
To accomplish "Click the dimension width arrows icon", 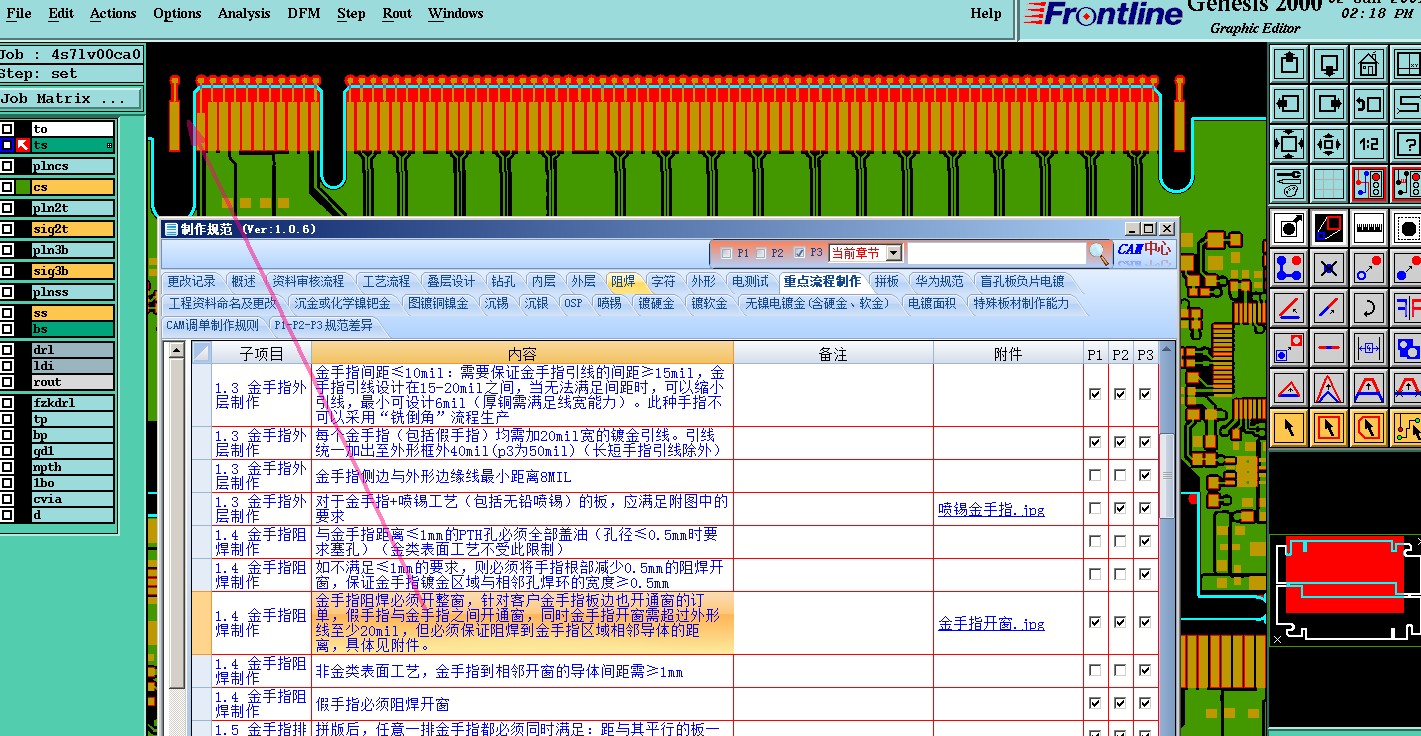I will [x=1368, y=347].
